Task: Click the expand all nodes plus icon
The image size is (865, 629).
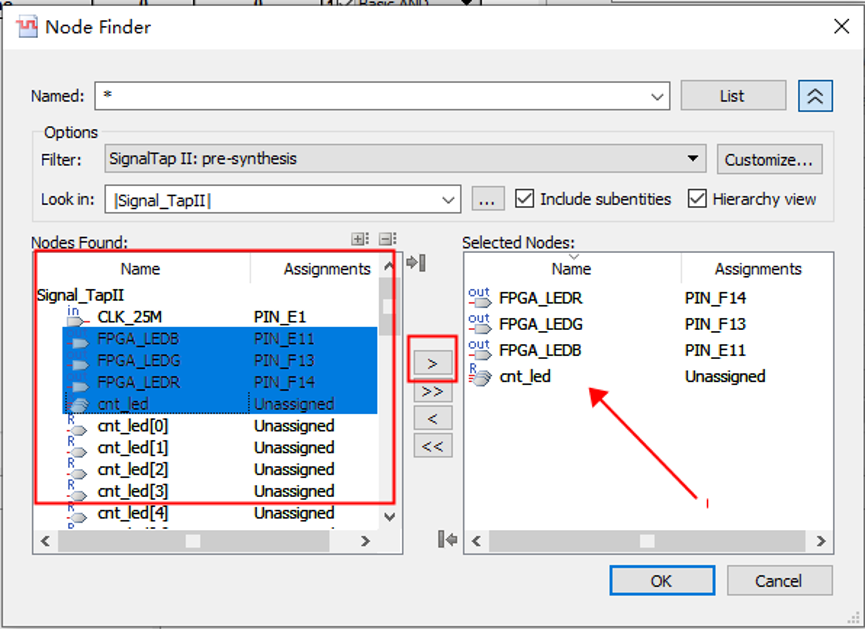Action: [360, 239]
